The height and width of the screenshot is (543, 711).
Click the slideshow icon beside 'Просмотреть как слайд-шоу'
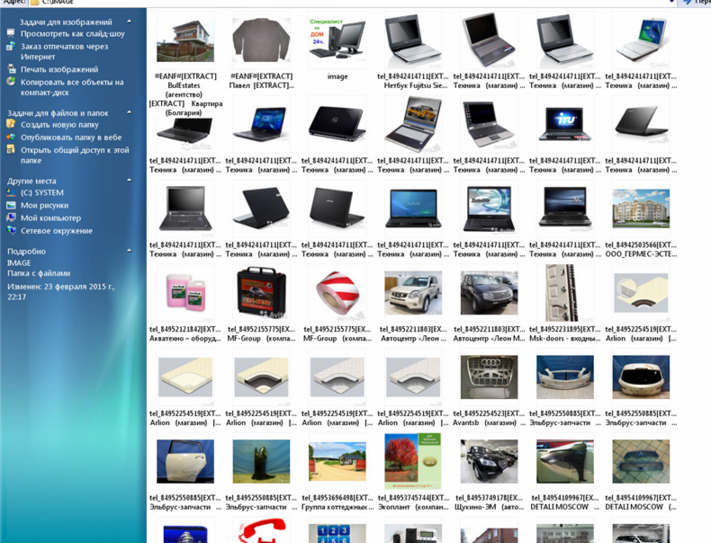pos(10,33)
